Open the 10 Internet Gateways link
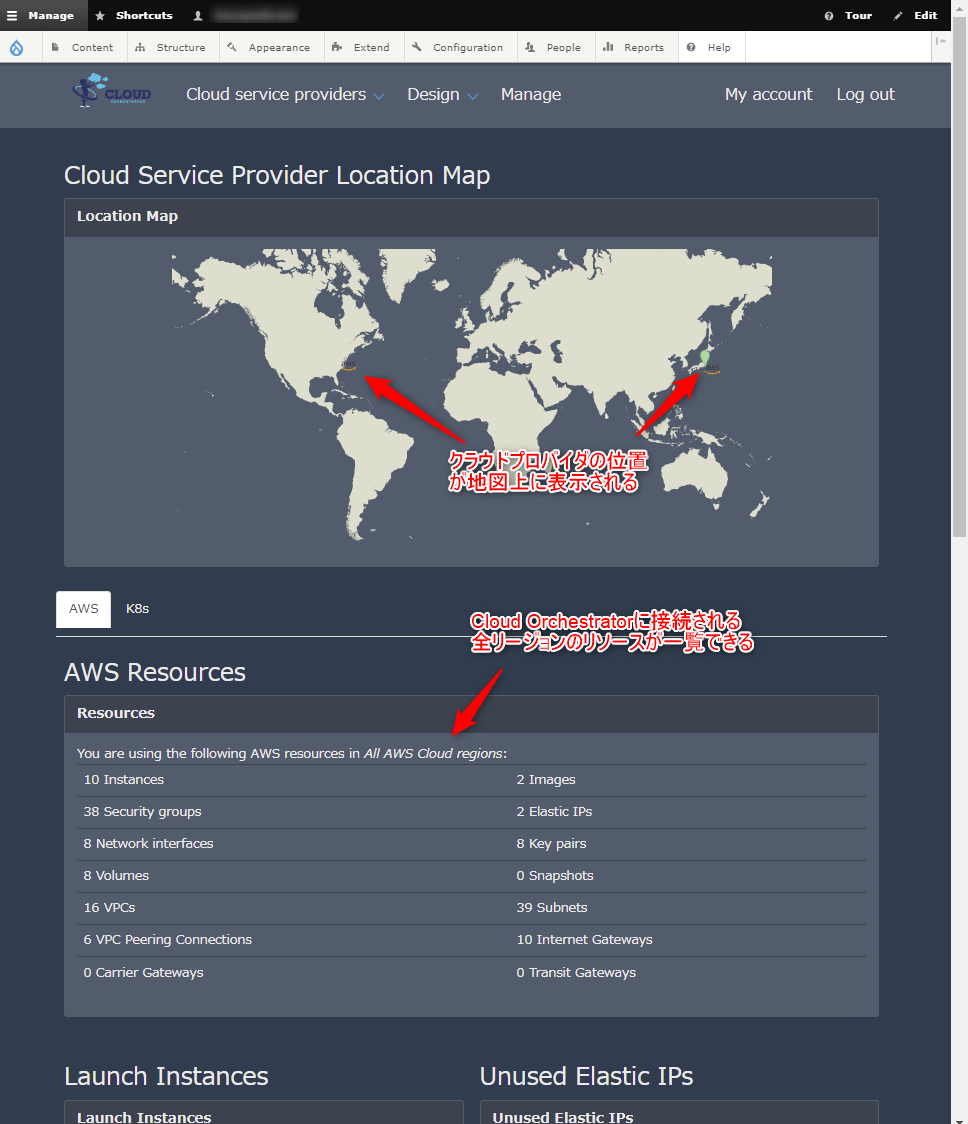This screenshot has height=1124, width=968. (x=584, y=940)
